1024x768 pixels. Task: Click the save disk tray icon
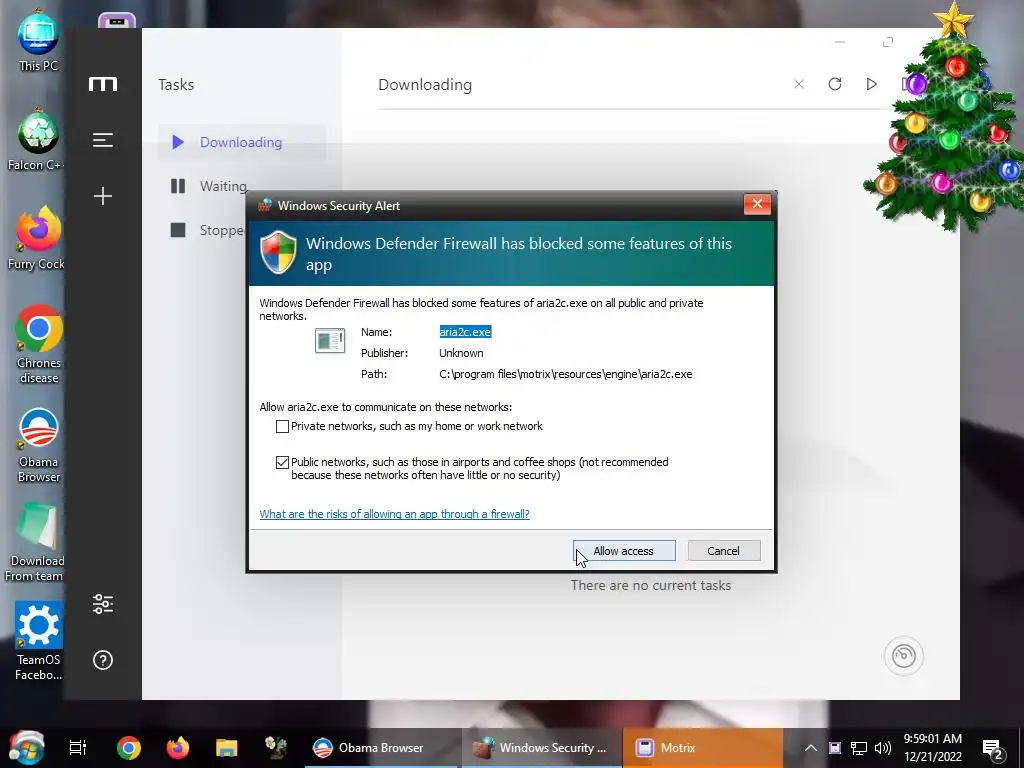[835, 748]
